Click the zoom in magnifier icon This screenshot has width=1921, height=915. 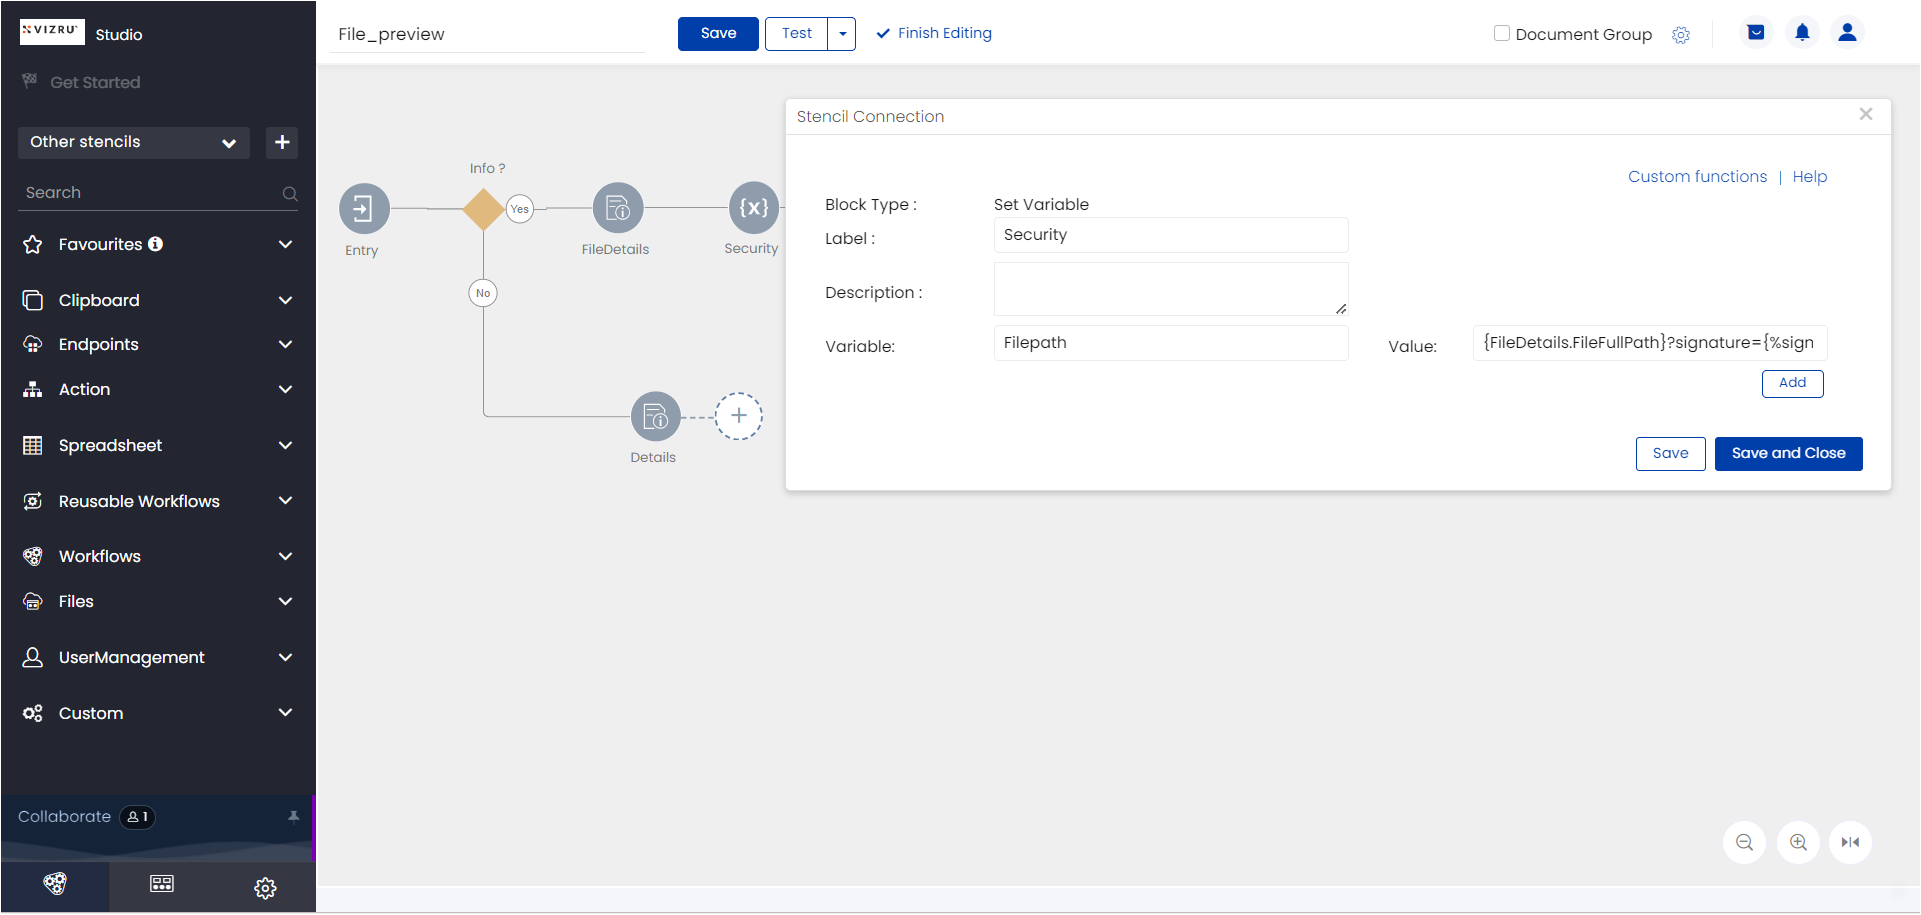[x=1798, y=842]
